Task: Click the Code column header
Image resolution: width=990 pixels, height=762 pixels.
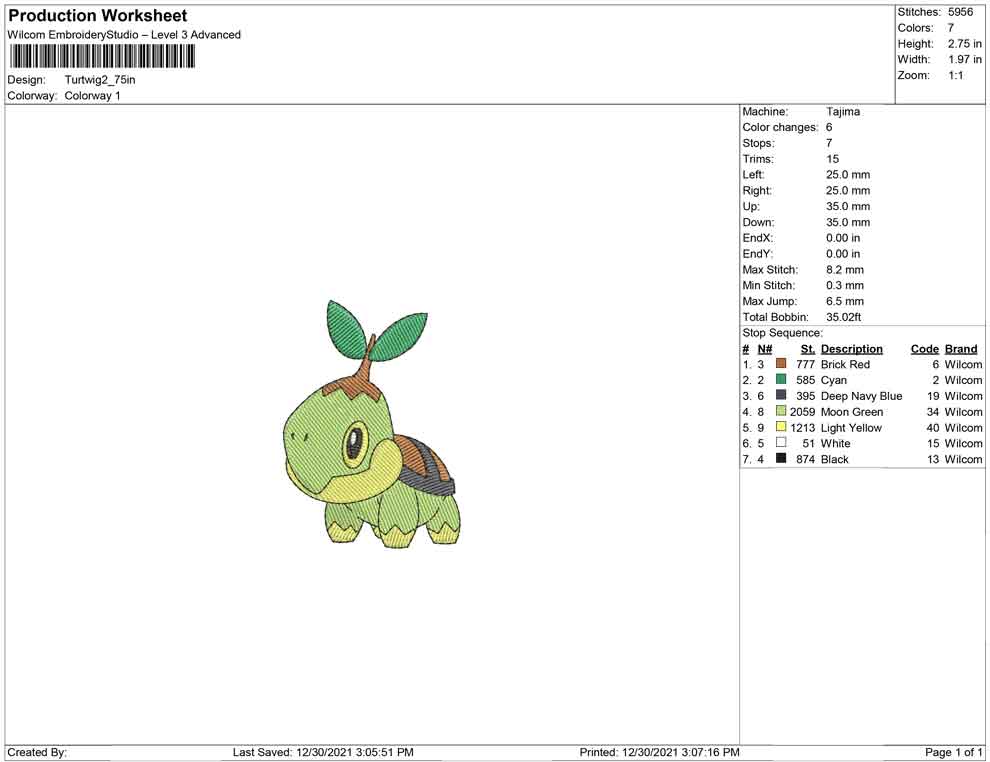Action: click(925, 349)
